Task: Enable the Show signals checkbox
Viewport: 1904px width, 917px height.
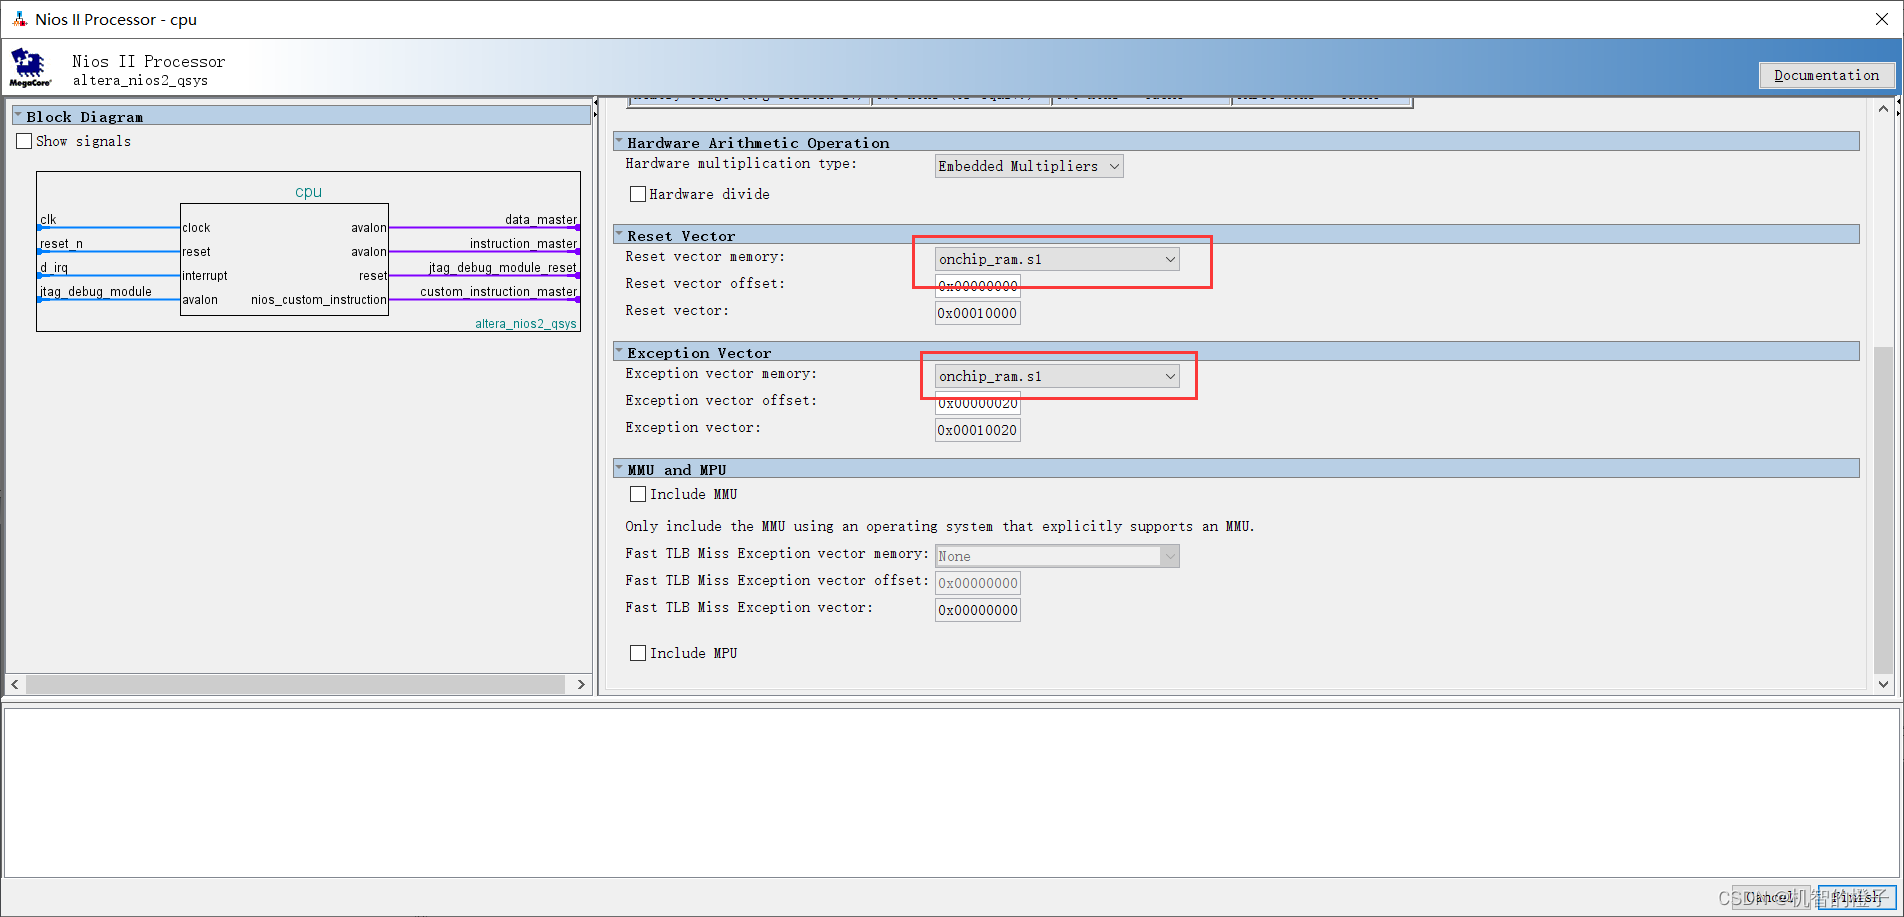Action: tap(24, 141)
